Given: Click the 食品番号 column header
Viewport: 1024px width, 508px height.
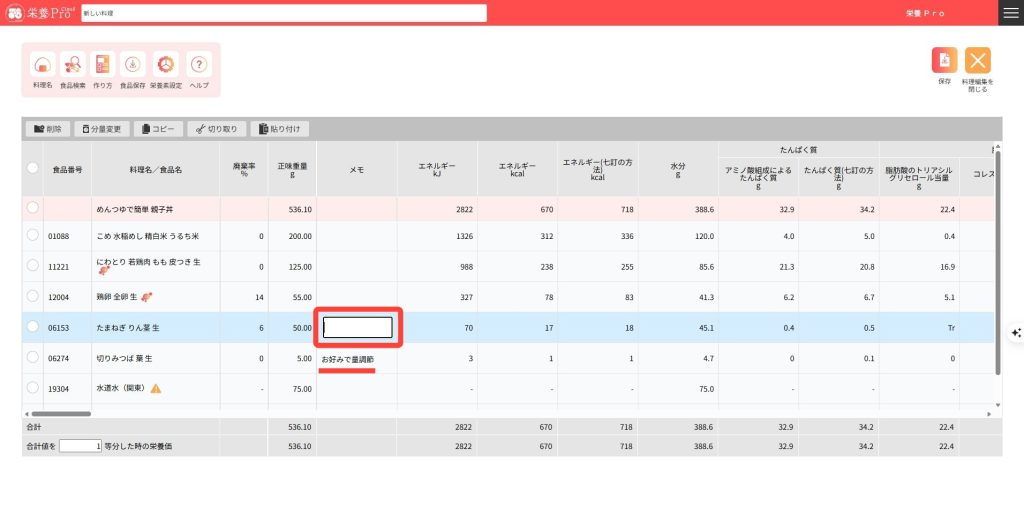Looking at the screenshot, I should coord(67,169).
